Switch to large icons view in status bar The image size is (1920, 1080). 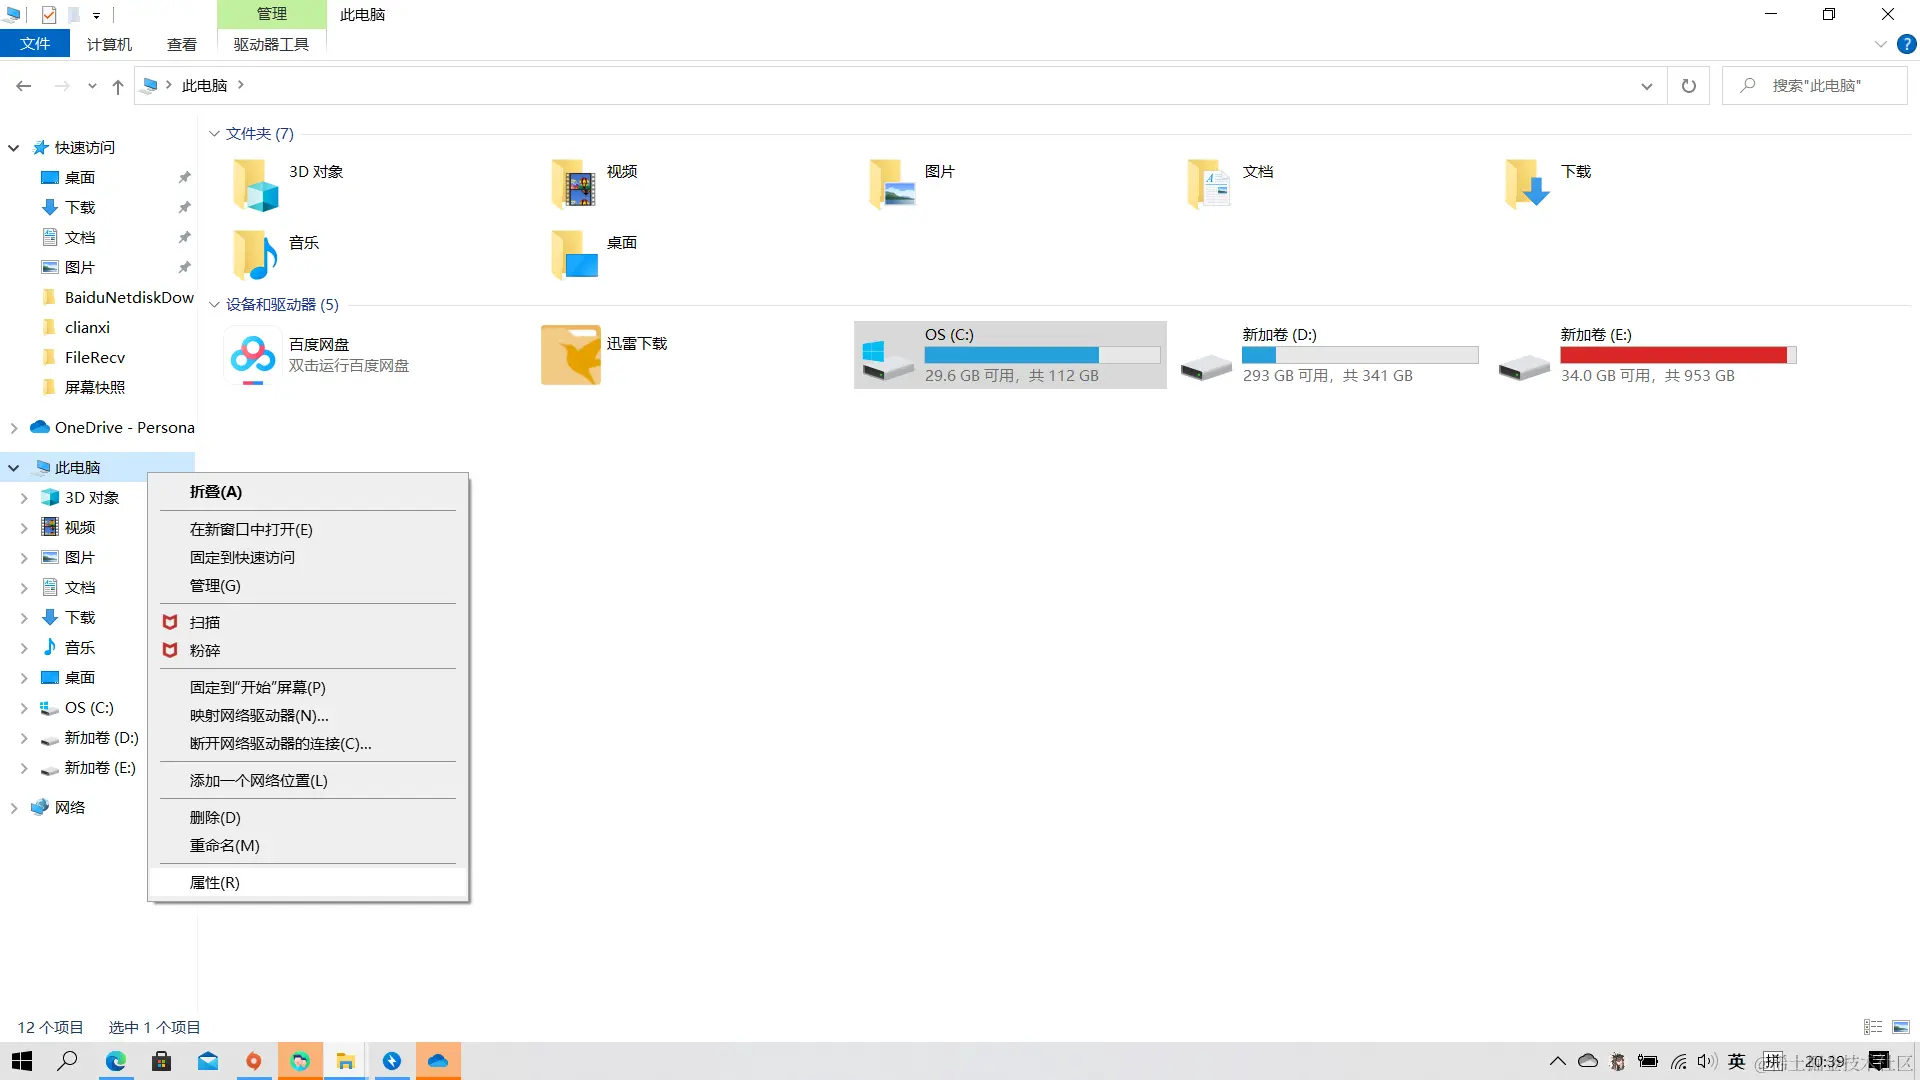1901,1027
